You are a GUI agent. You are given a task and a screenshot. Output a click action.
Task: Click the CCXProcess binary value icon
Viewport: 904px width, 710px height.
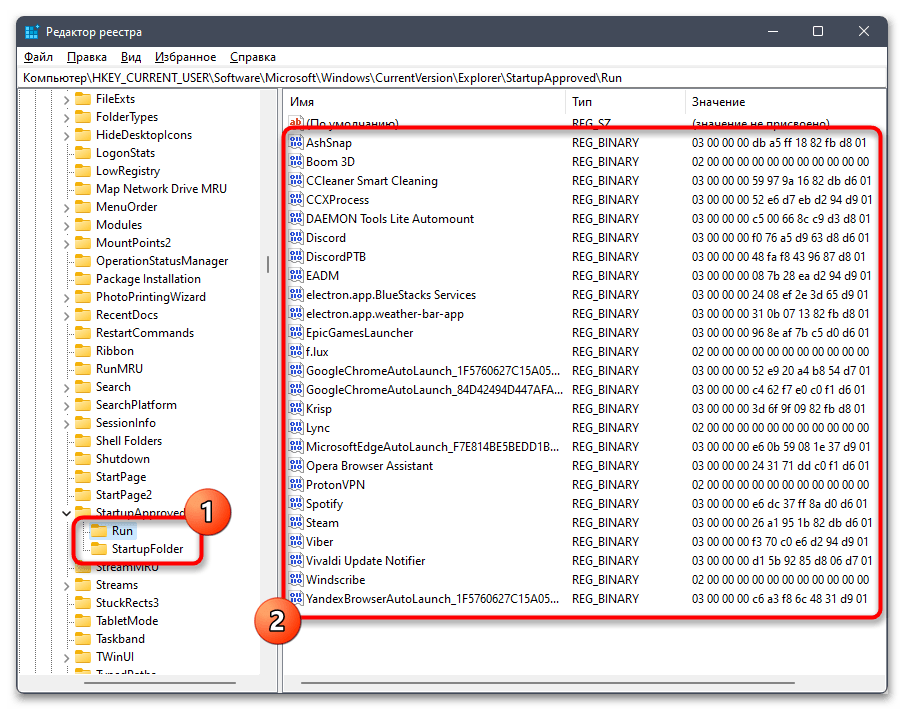[296, 199]
